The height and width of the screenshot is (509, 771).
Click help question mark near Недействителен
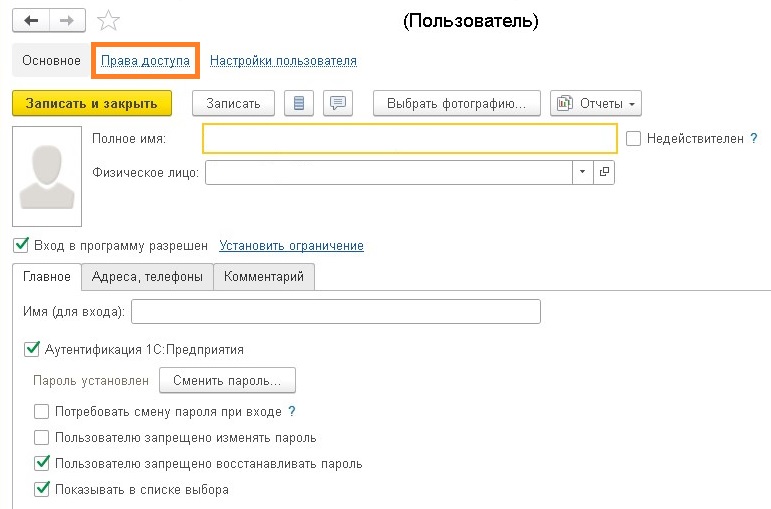coord(766,139)
